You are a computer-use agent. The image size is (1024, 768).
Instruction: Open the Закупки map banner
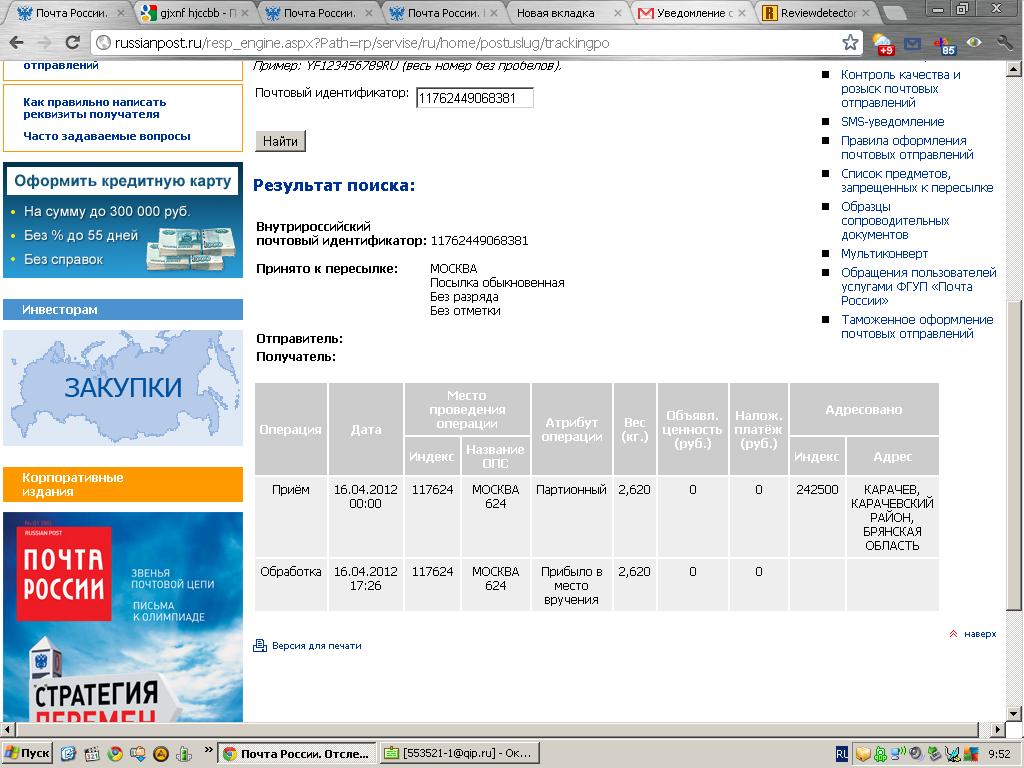point(123,387)
